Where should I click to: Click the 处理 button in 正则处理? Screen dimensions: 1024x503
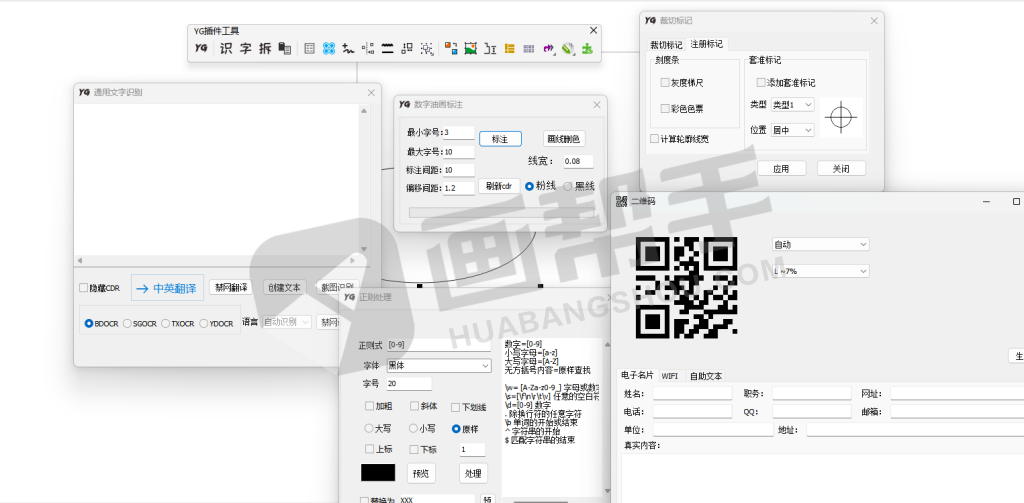coord(473,473)
